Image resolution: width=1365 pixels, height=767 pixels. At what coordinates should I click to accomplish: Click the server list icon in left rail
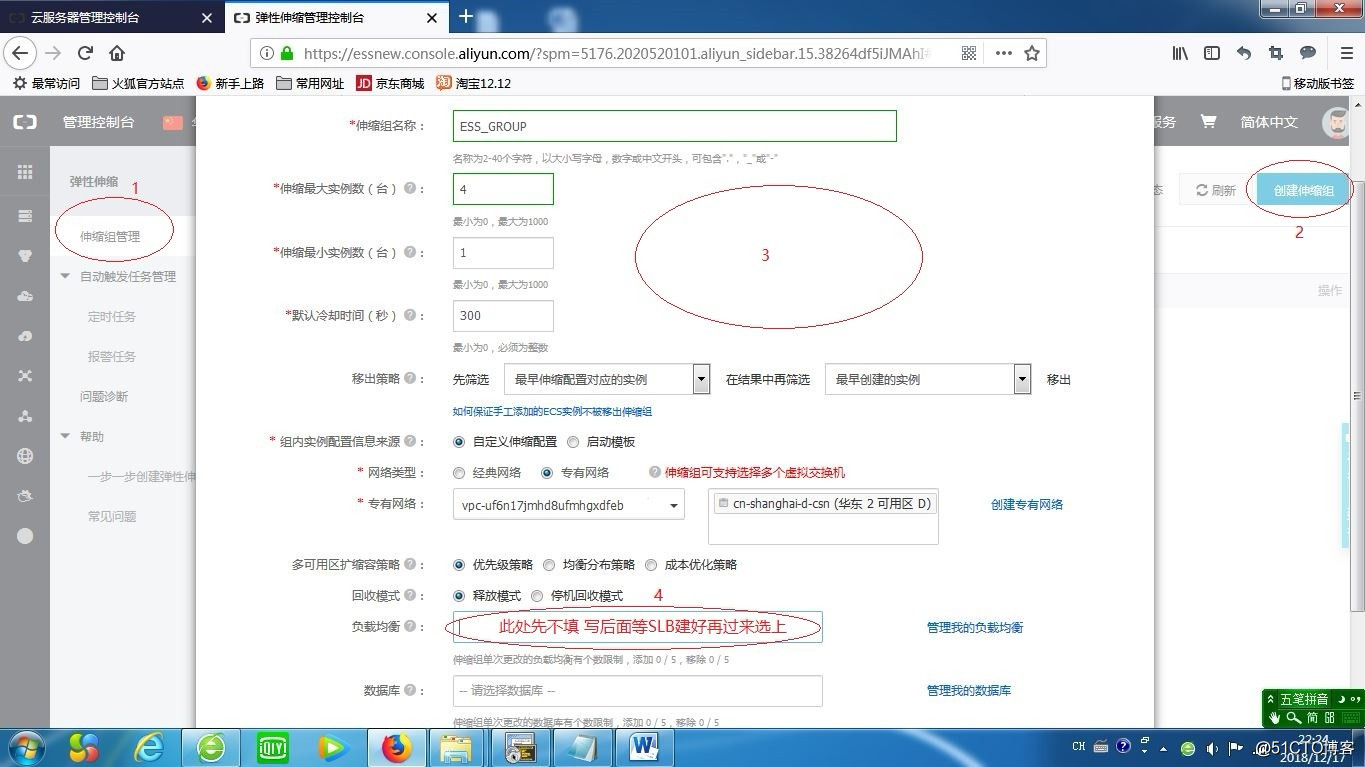point(25,216)
